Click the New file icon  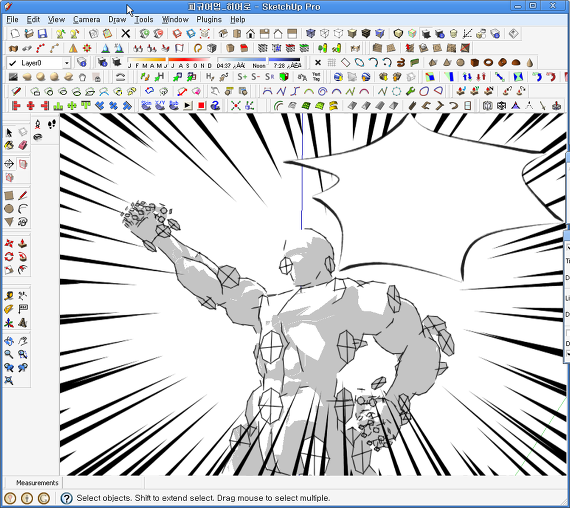point(15,34)
